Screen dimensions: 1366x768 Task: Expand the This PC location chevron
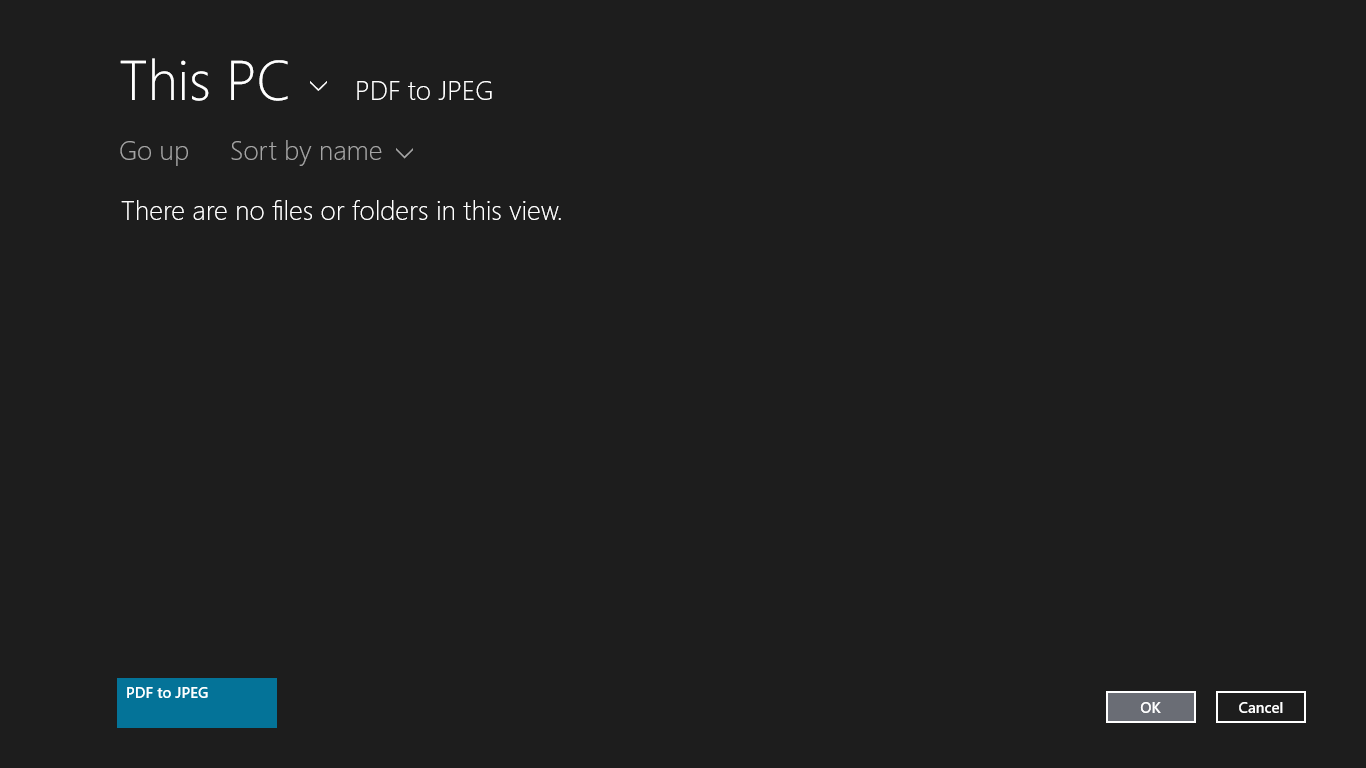point(318,87)
